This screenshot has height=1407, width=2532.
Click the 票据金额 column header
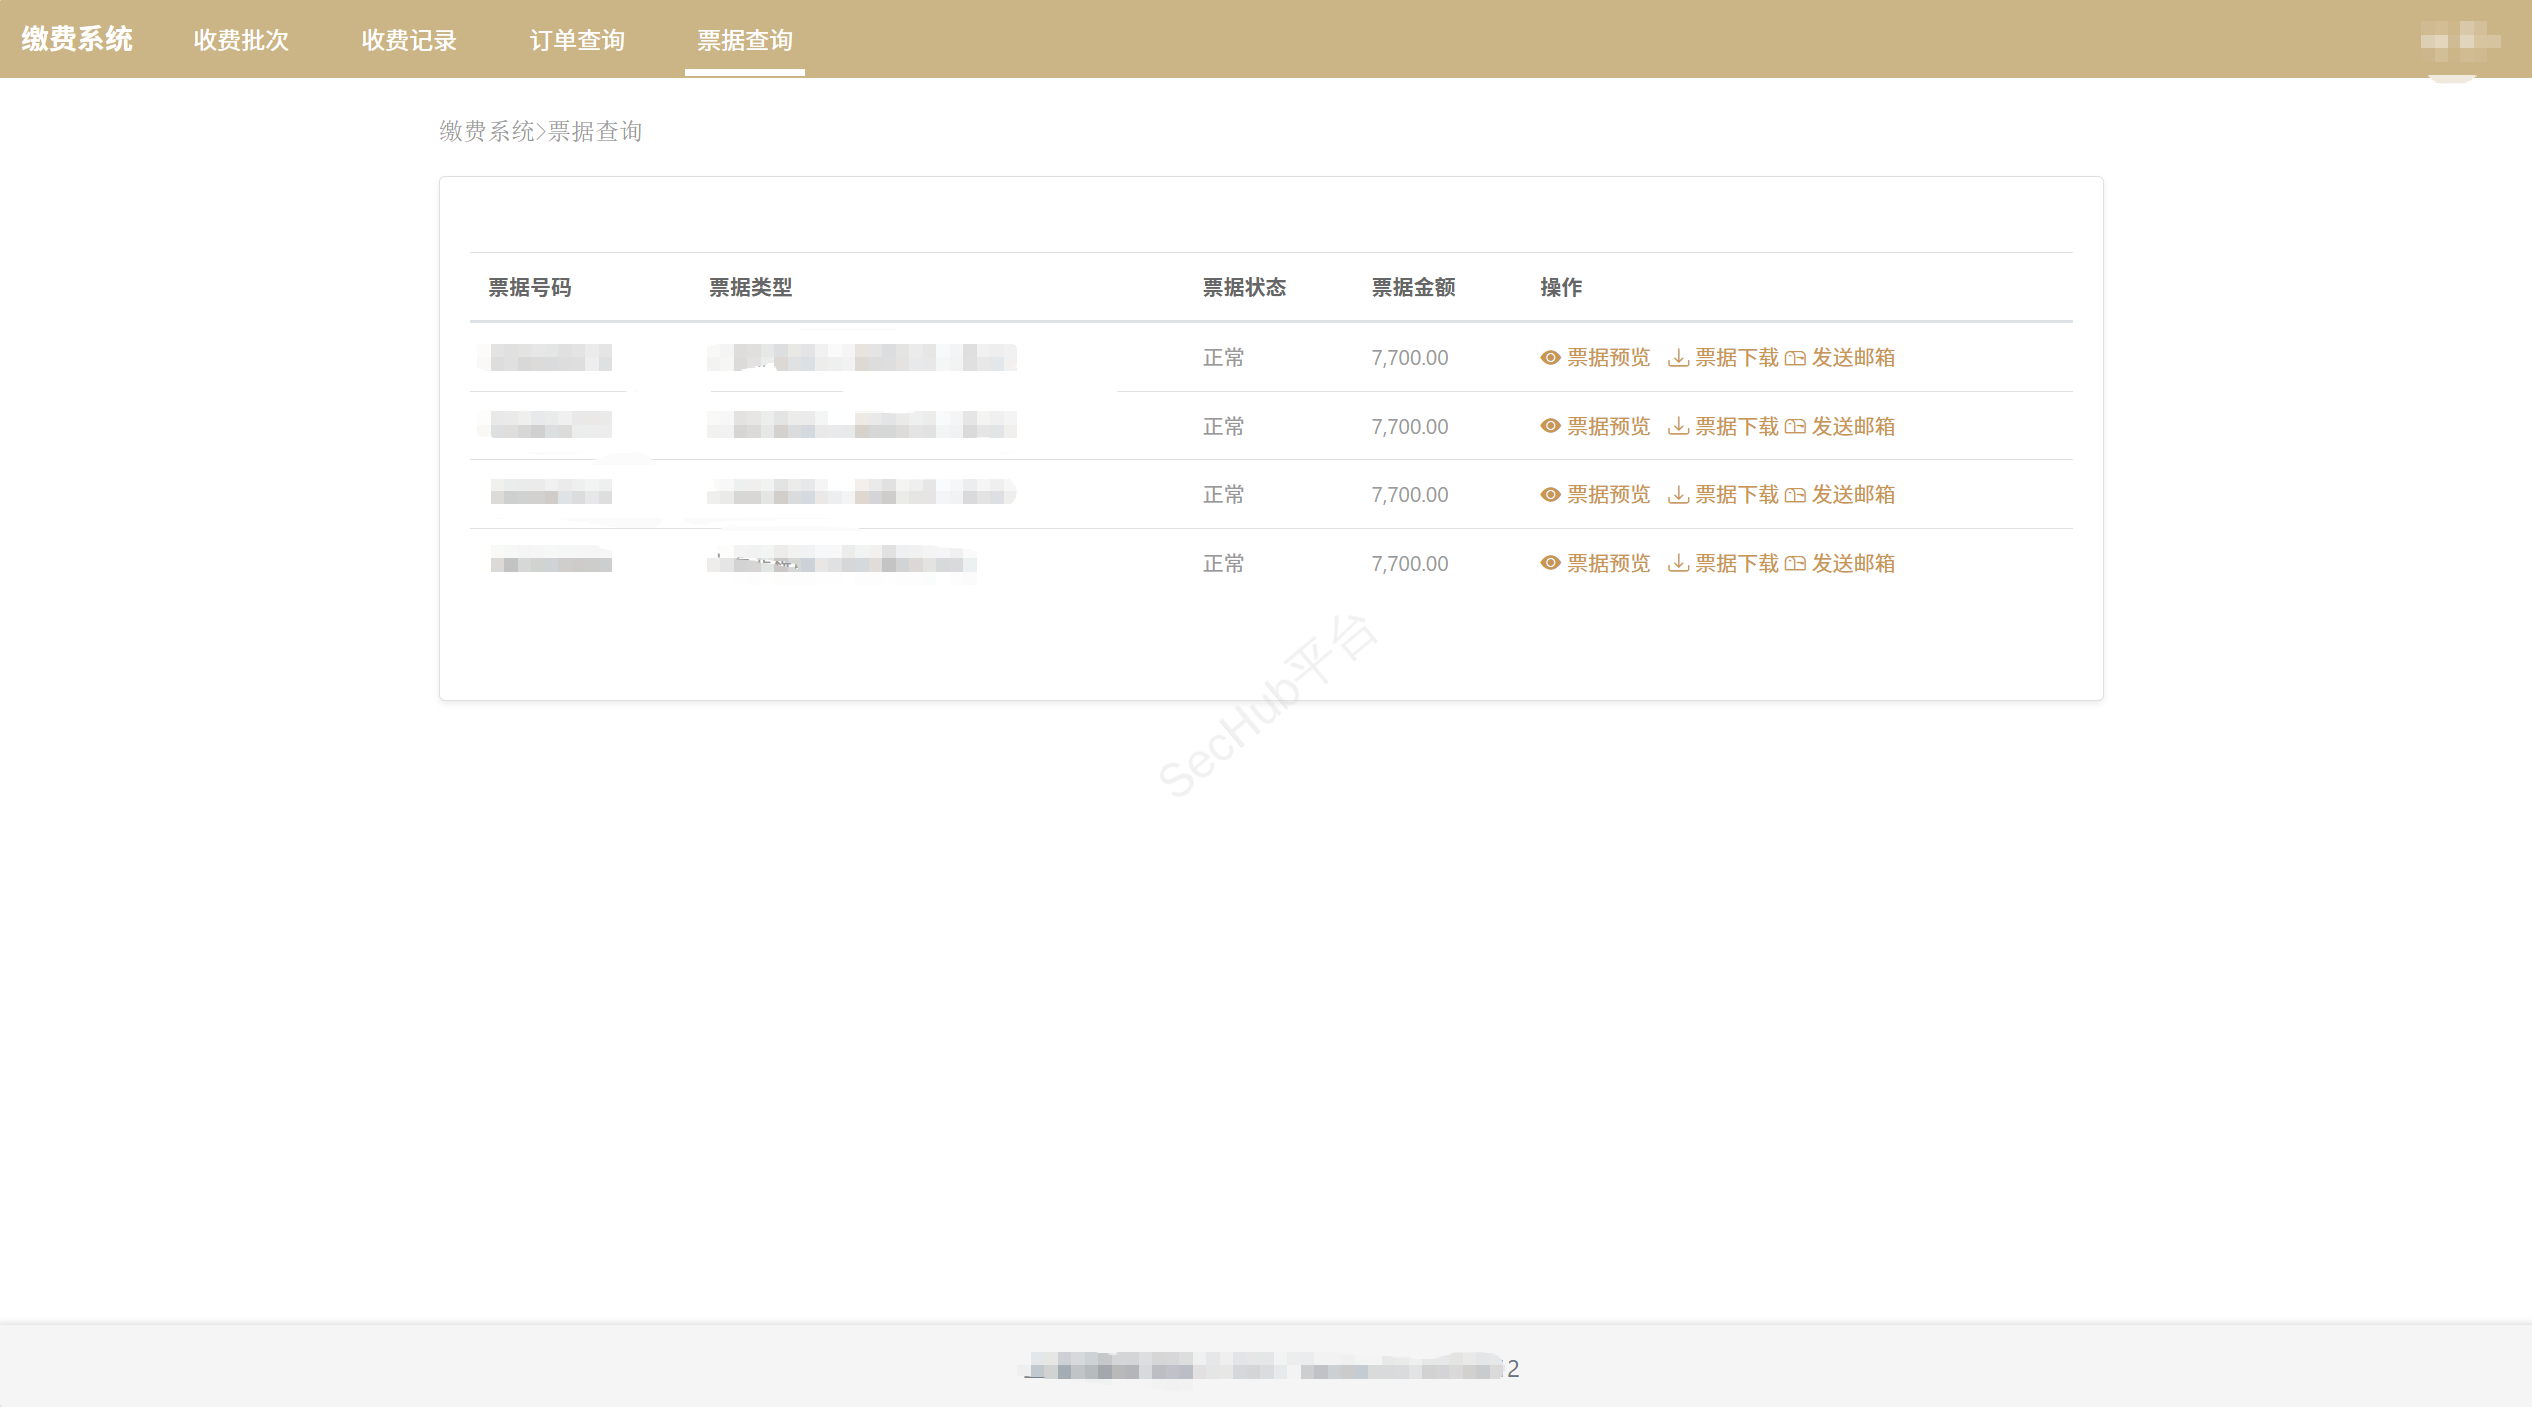coord(1413,288)
